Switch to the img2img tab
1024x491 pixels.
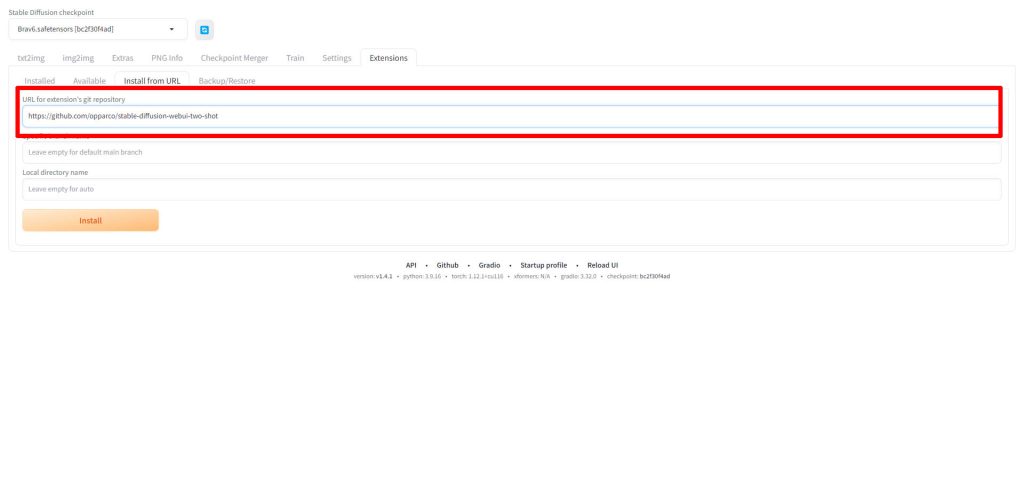pos(78,58)
